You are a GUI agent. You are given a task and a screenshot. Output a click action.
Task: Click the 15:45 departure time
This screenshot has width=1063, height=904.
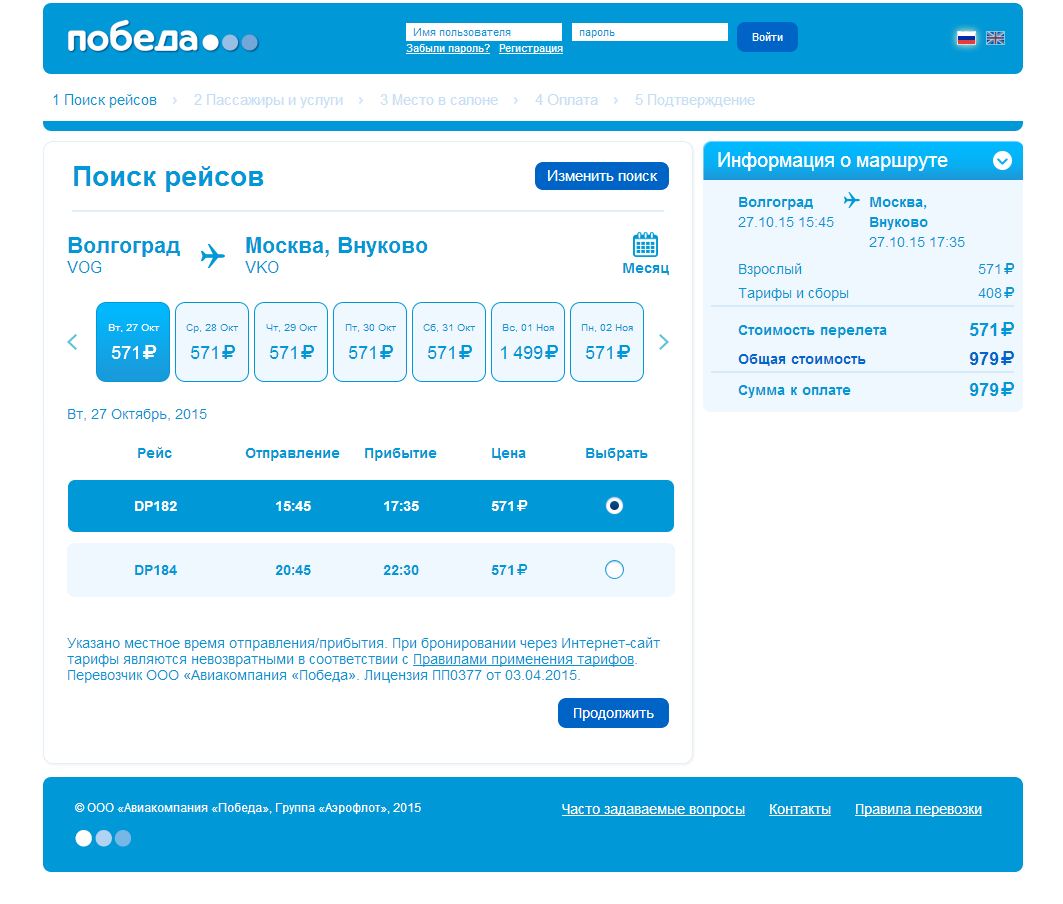pos(293,506)
